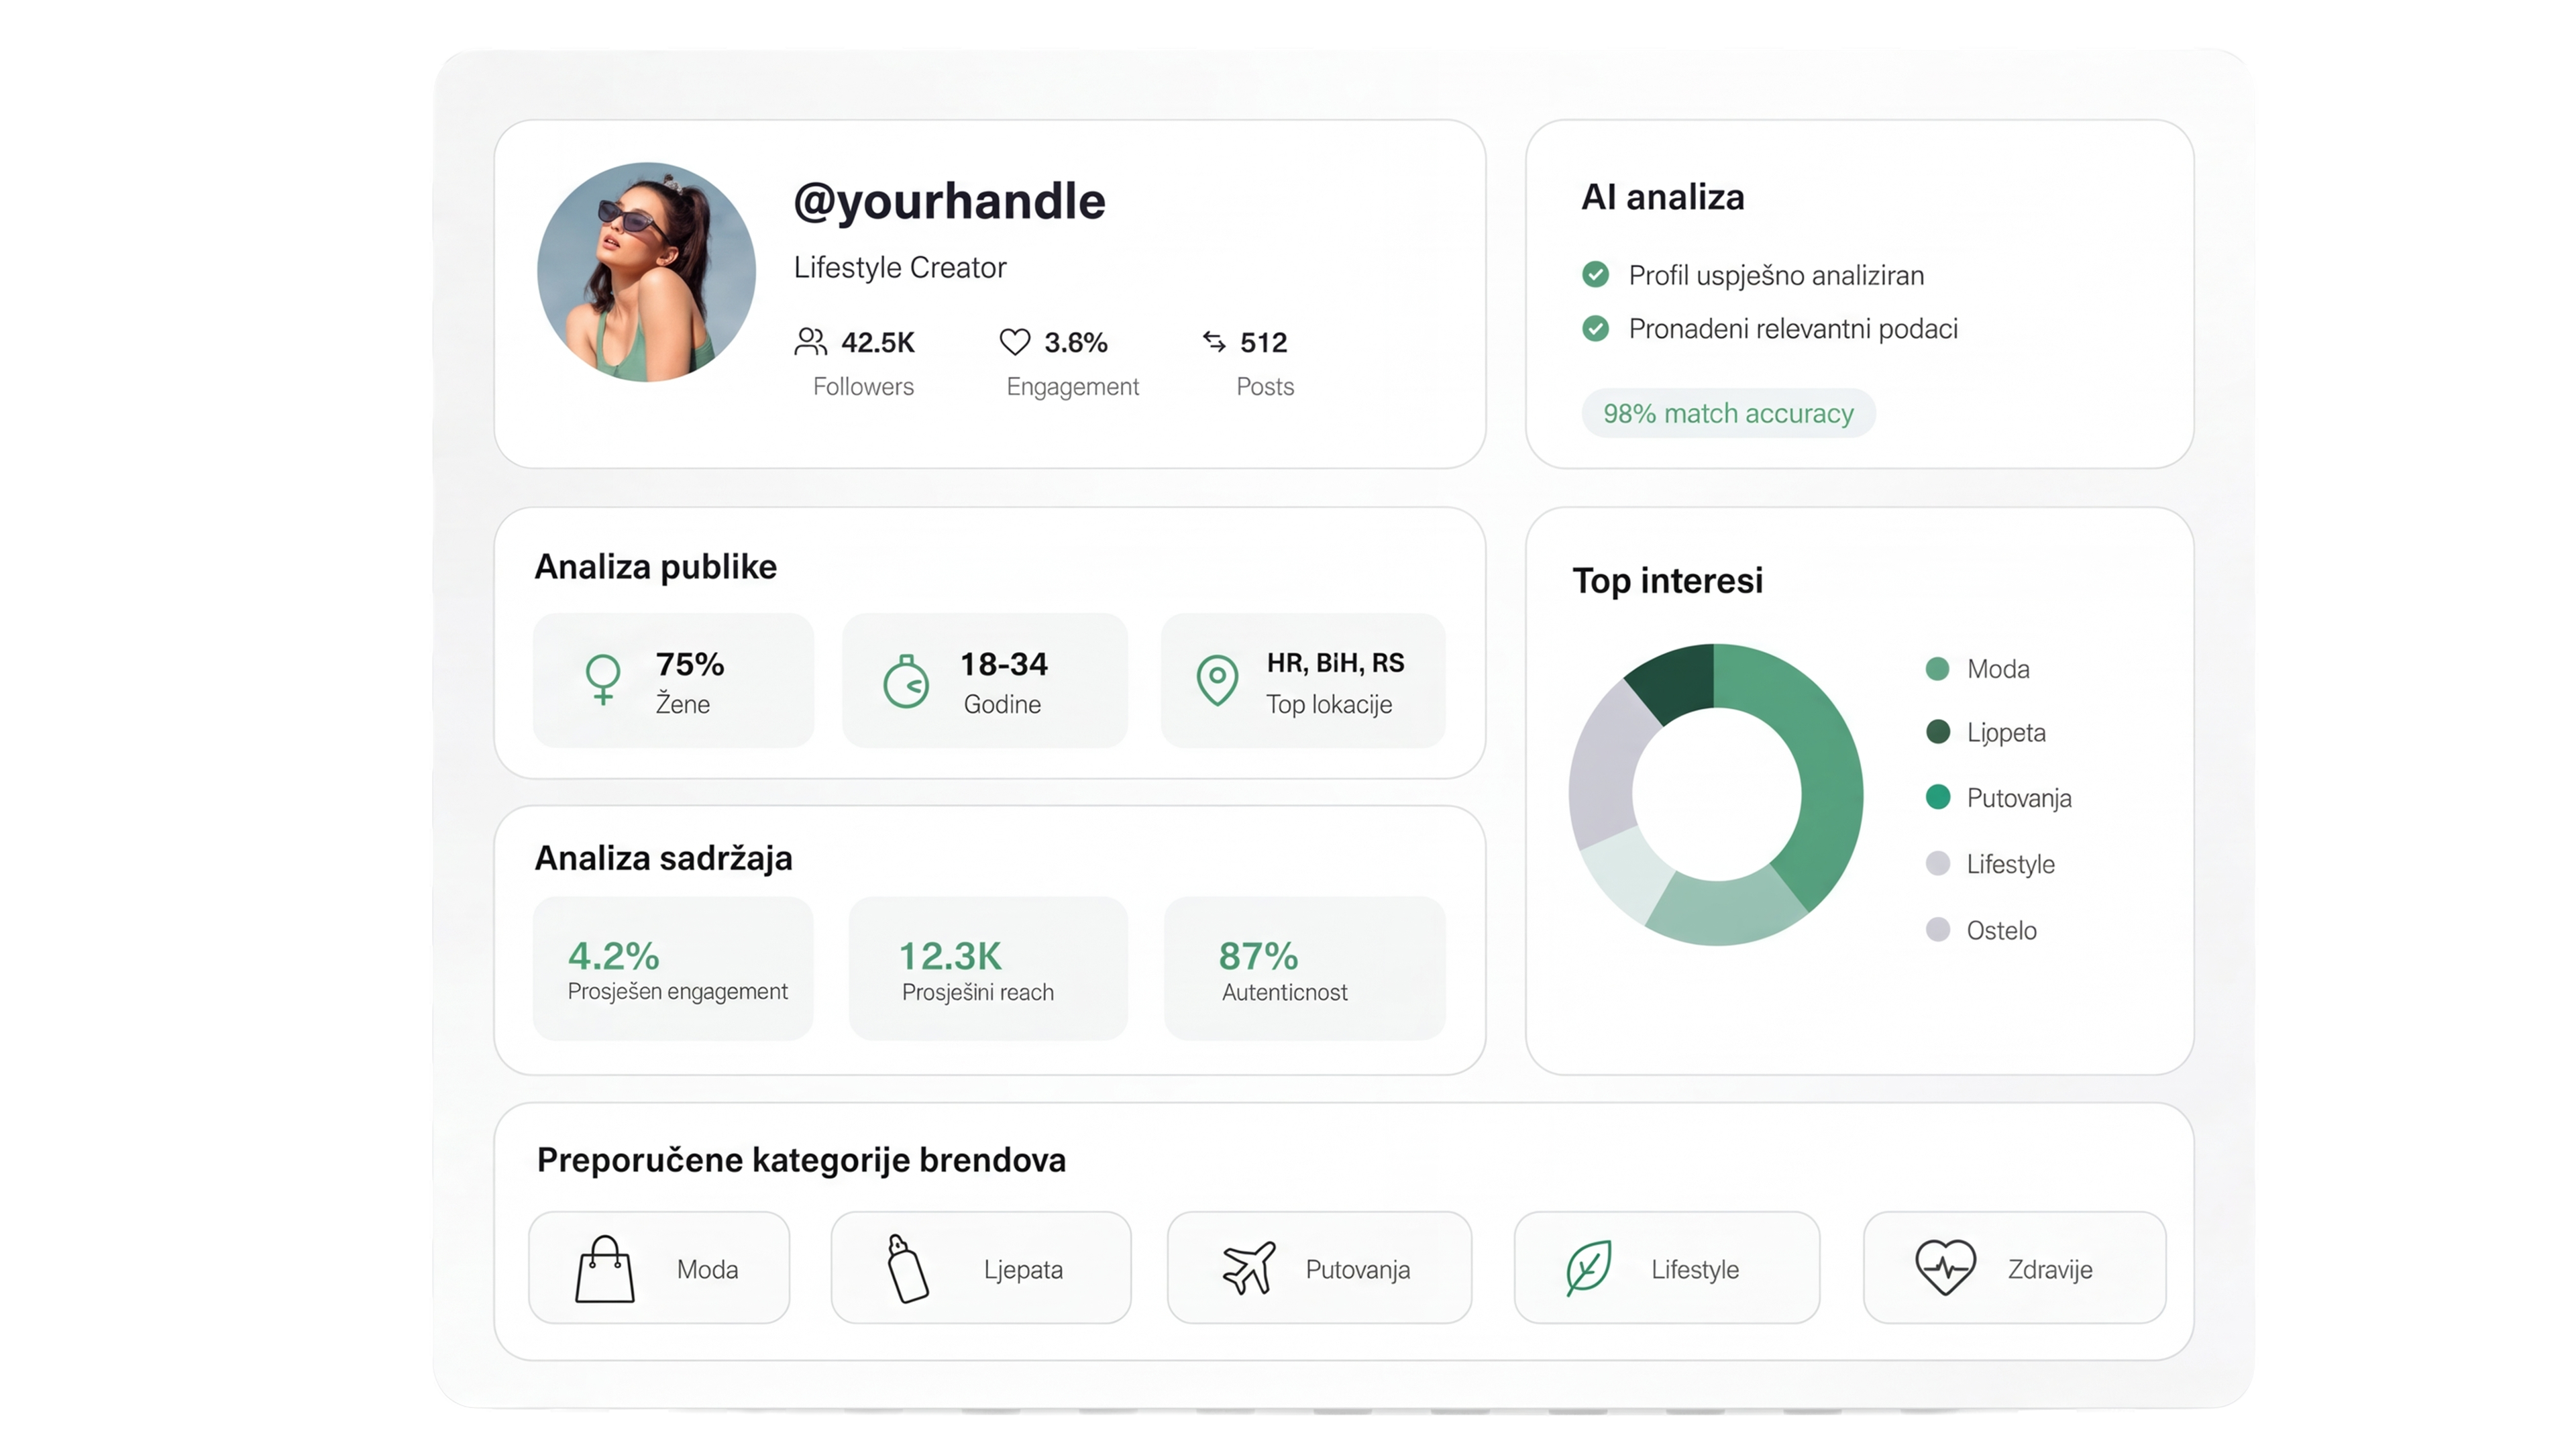
Task: Click the 98% match accuracy badge
Action: pos(1728,413)
